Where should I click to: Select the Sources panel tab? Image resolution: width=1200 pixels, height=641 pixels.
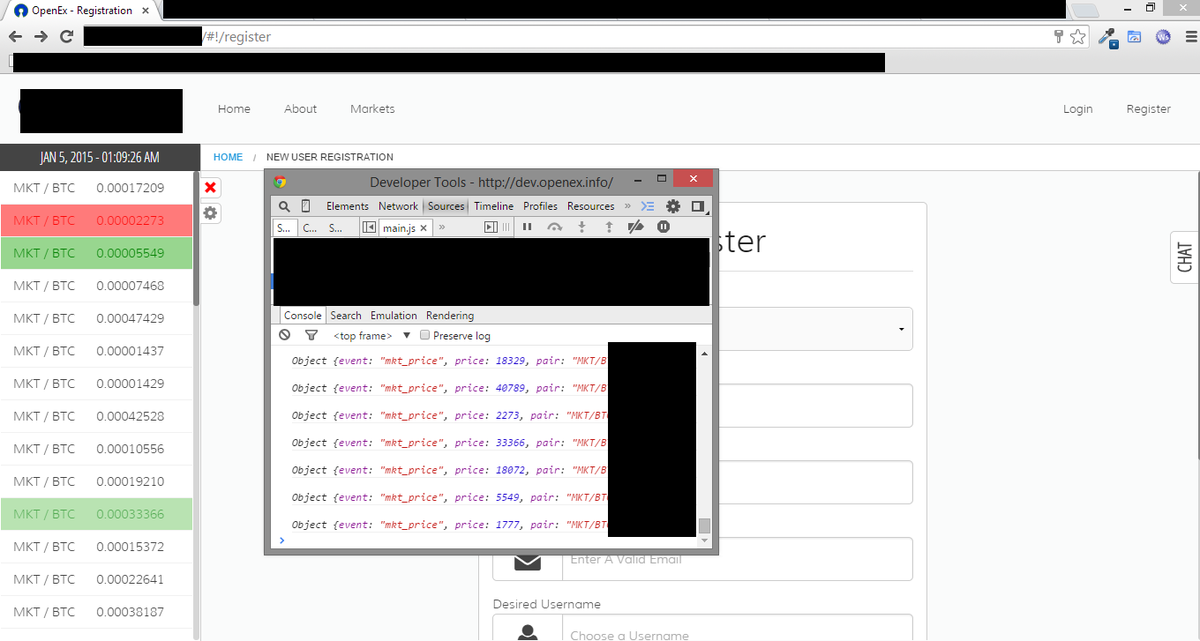pos(446,206)
